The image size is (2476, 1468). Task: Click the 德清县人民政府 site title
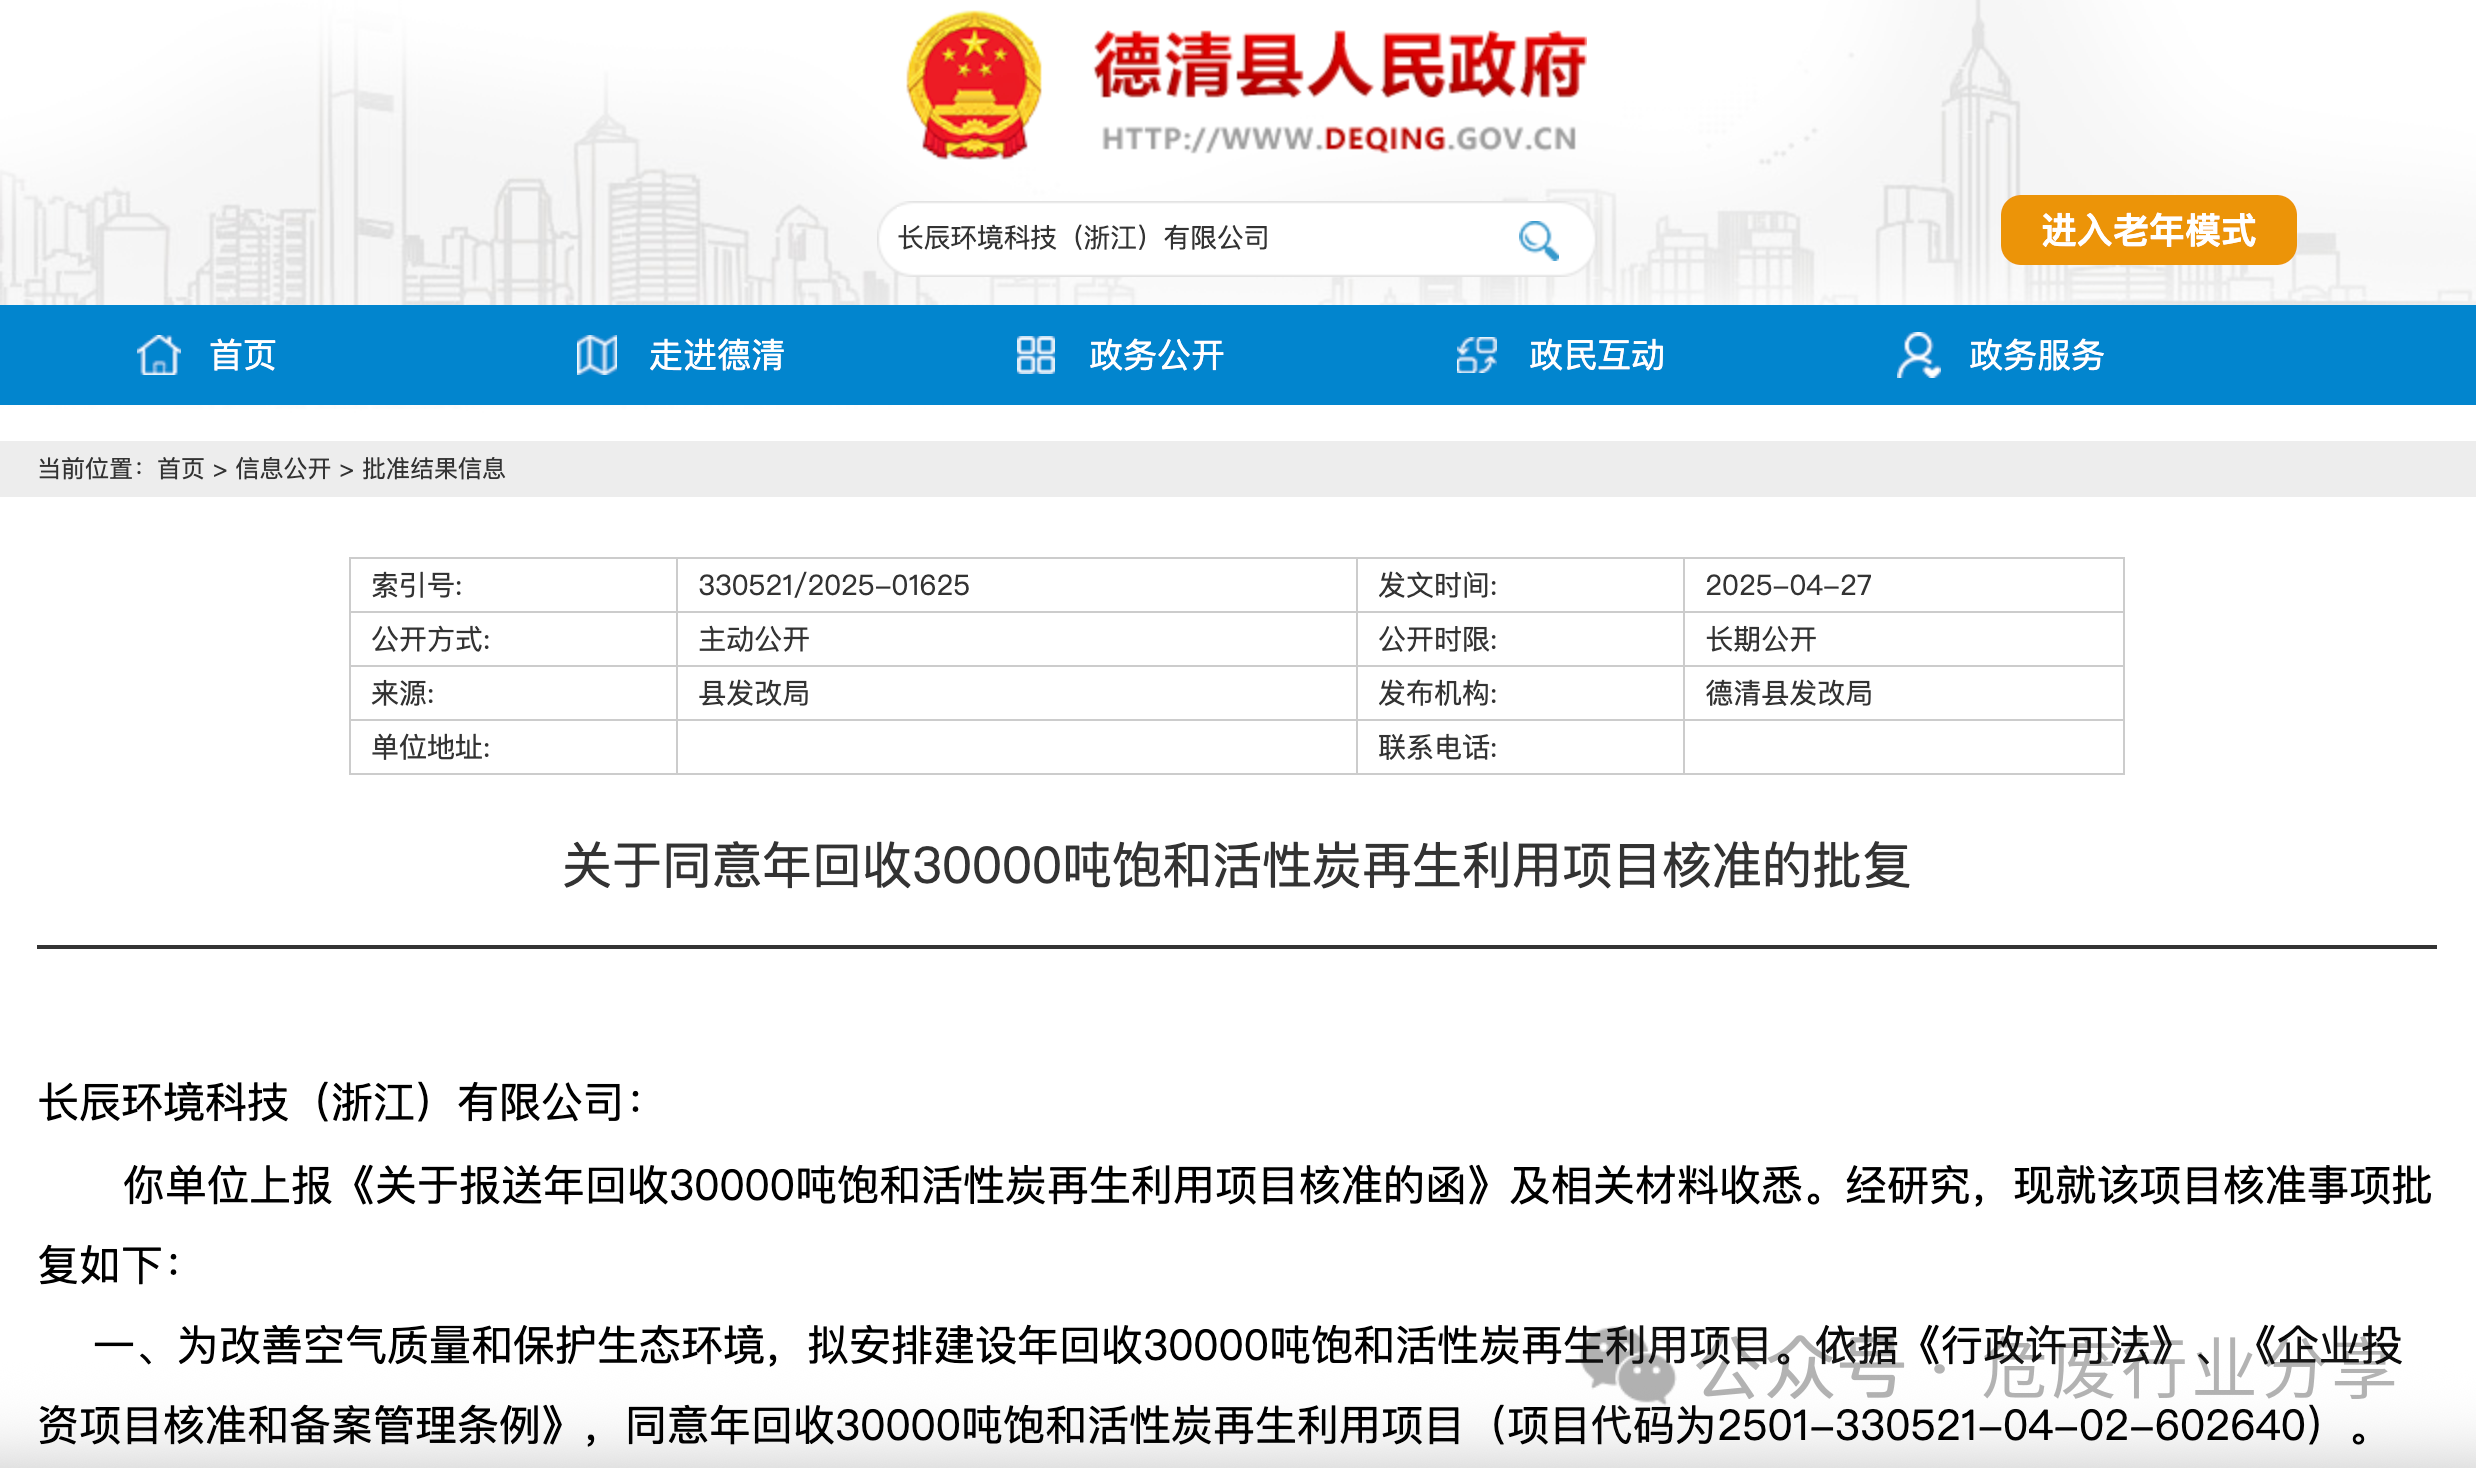coord(1340,66)
